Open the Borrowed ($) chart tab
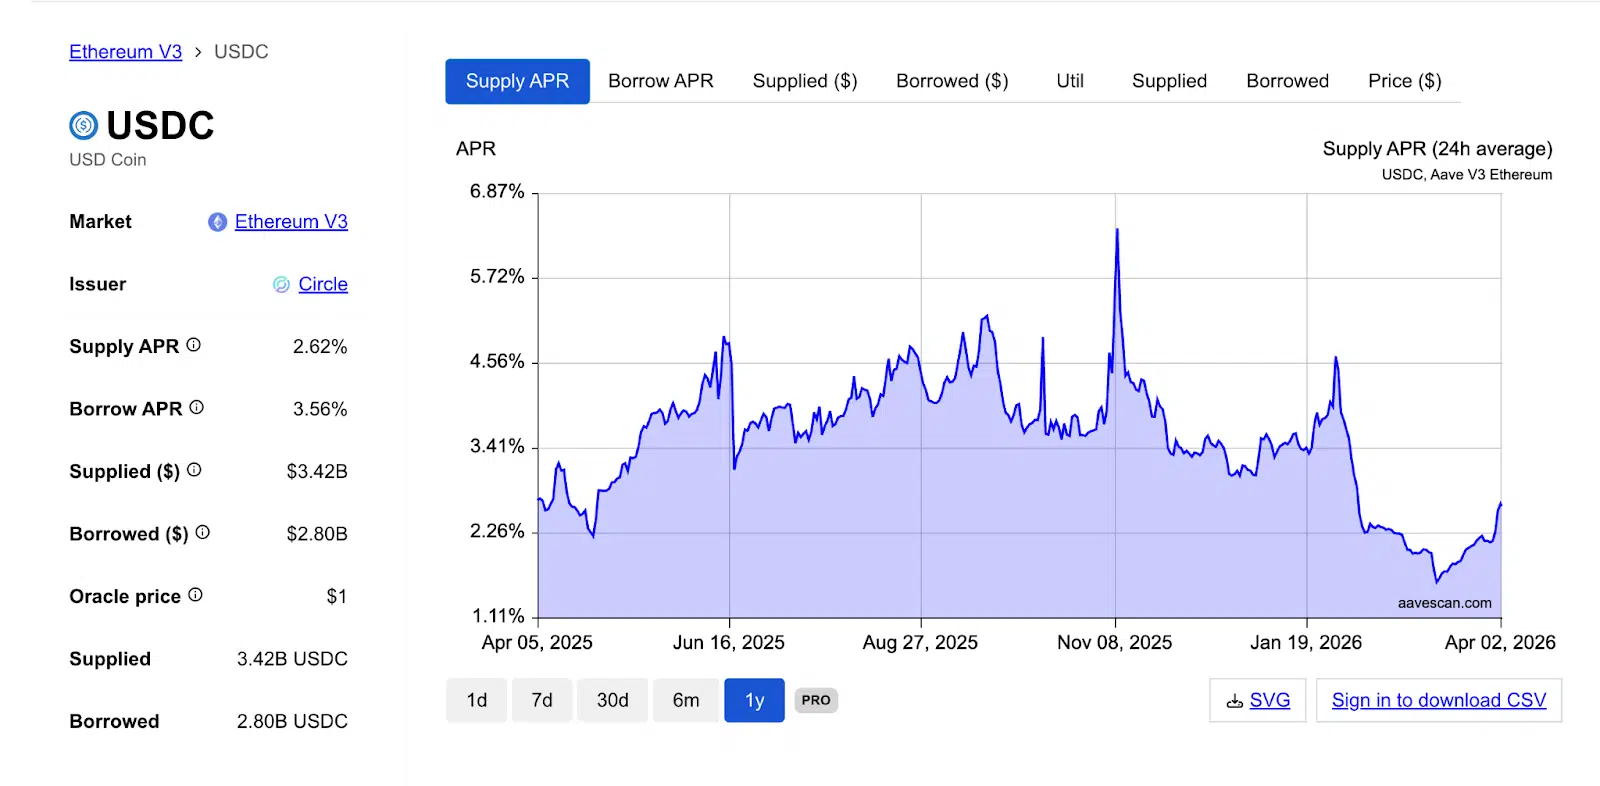The image size is (1600, 786). point(952,81)
